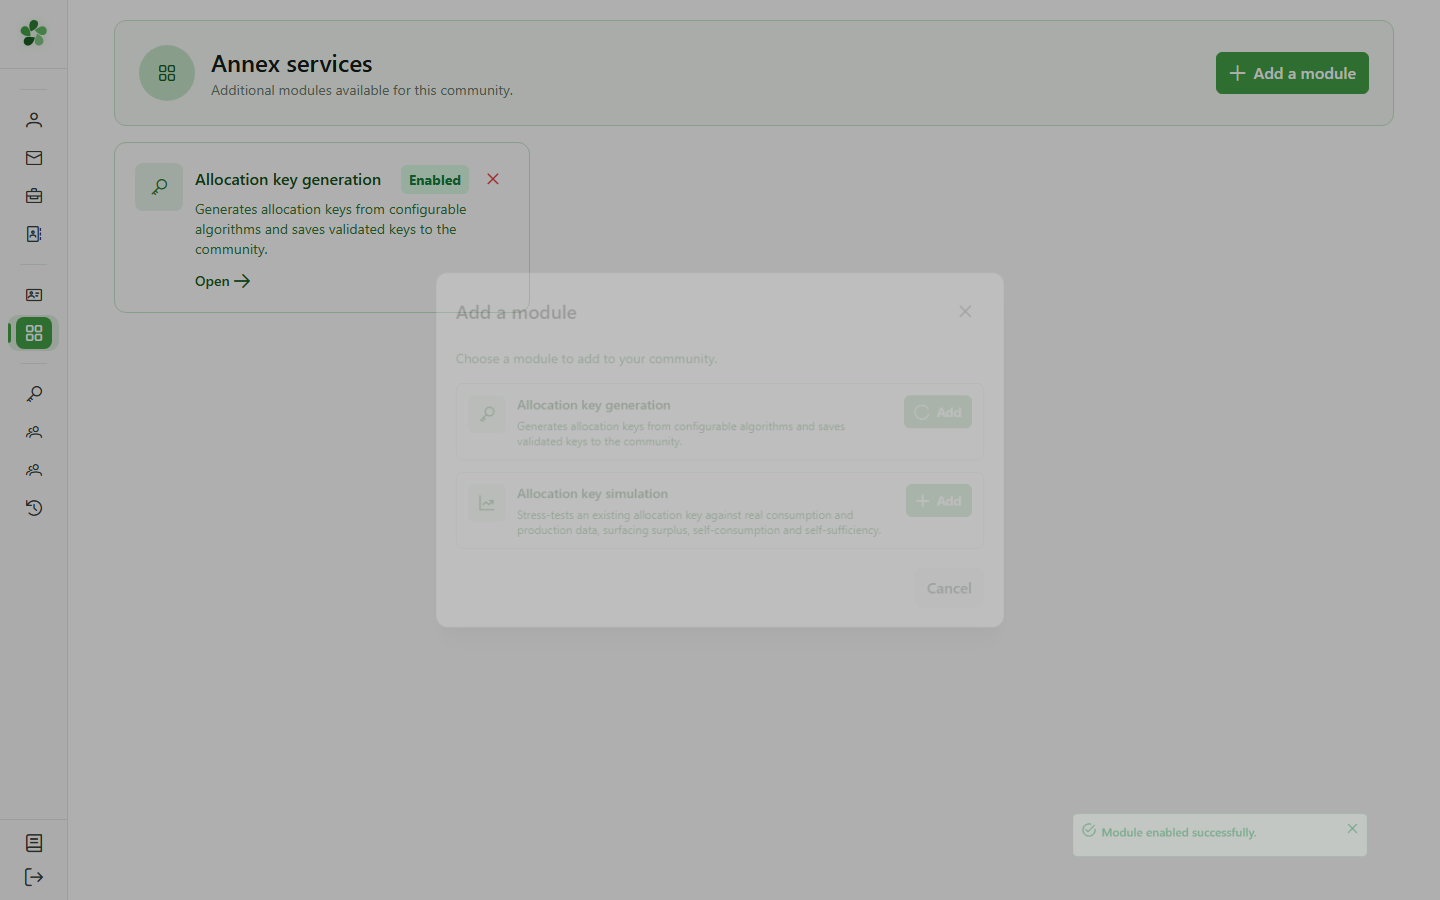The height and width of the screenshot is (900, 1440).
Task: Click the Enabled status badge
Action: (435, 180)
